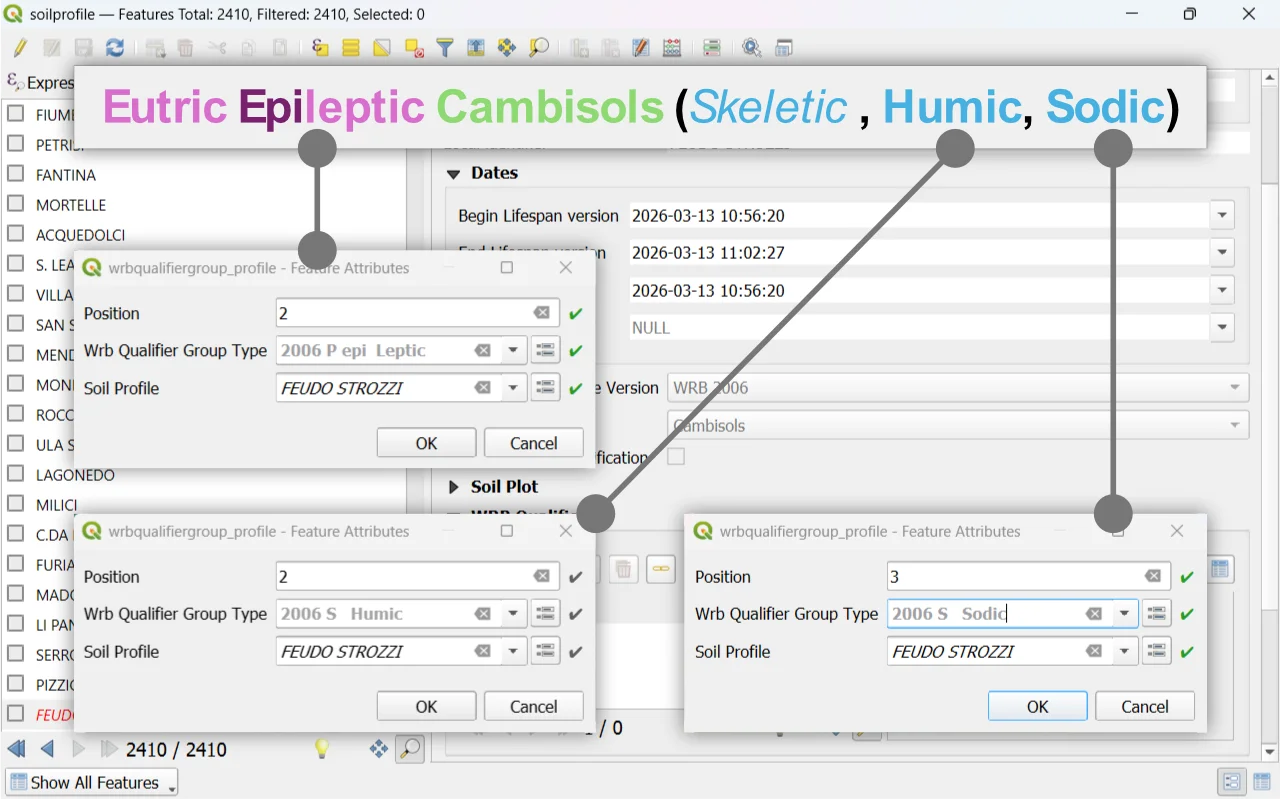Click Position field in Humic dialog
This screenshot has width=1280, height=800.
(405, 577)
